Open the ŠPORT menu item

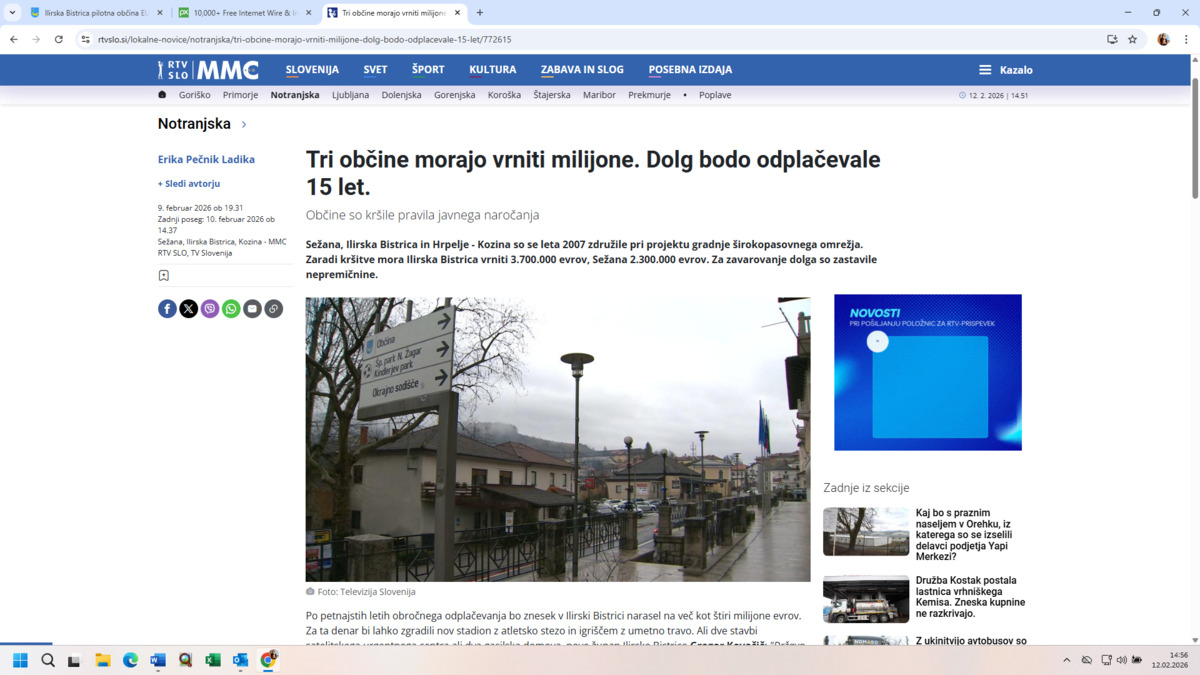(428, 70)
